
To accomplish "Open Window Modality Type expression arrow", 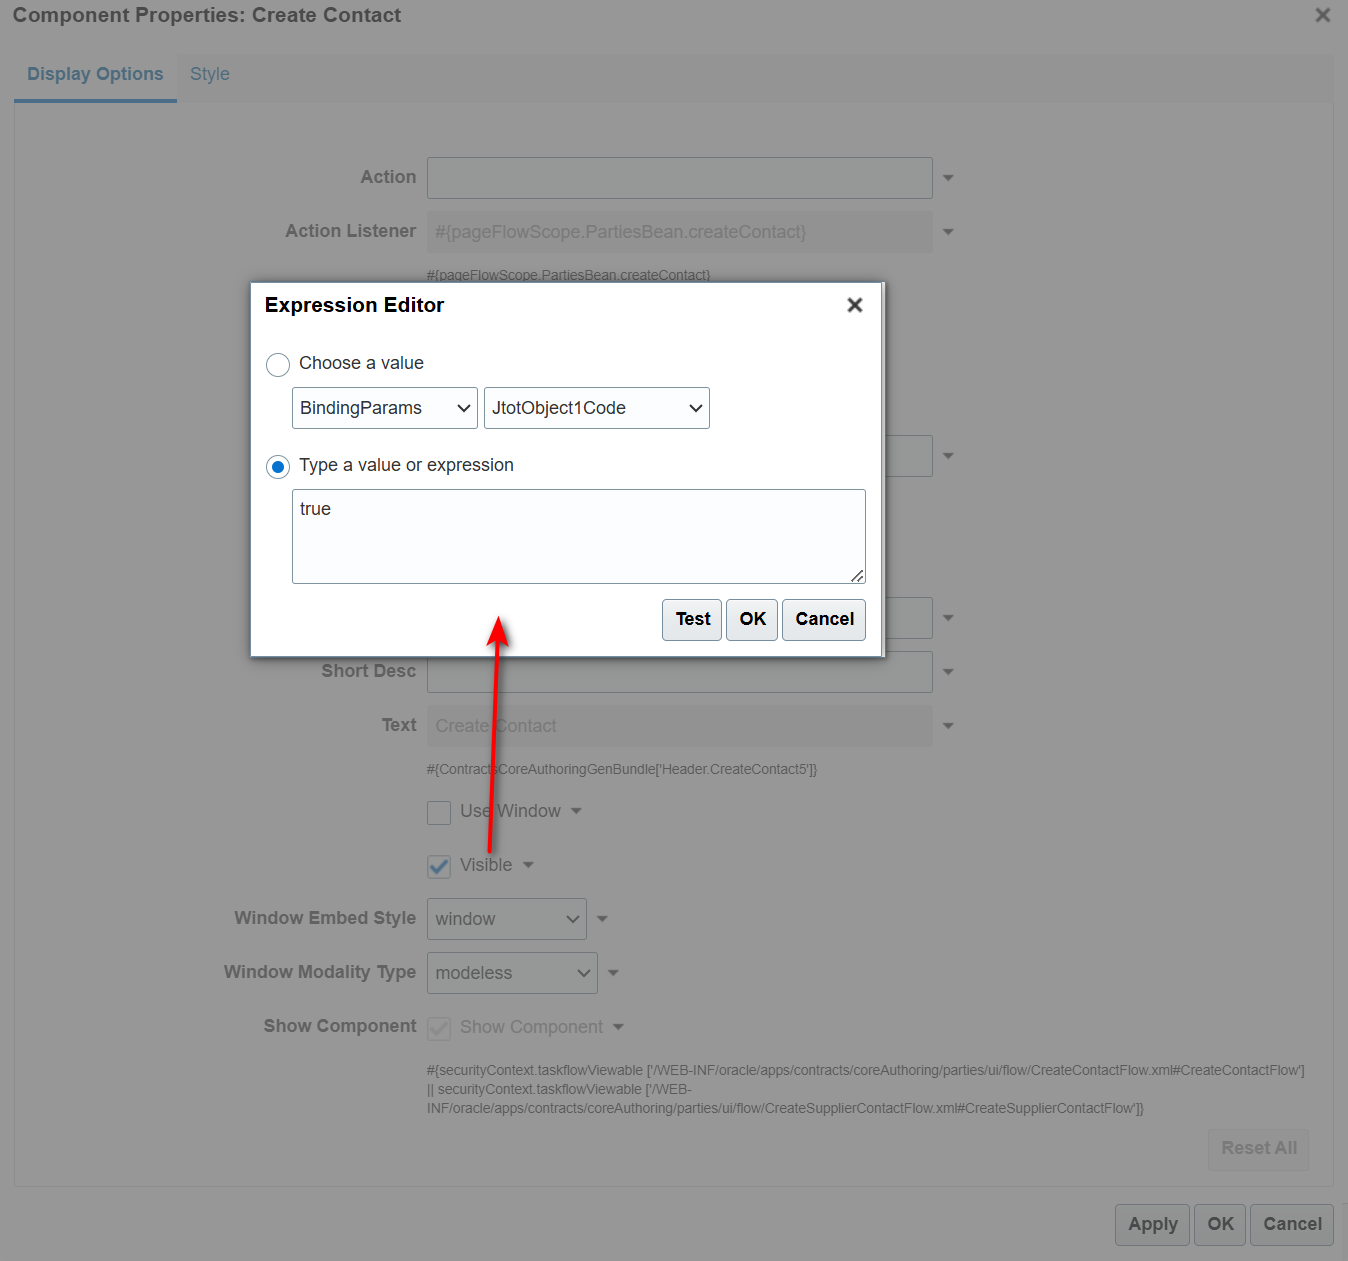I will click(613, 973).
